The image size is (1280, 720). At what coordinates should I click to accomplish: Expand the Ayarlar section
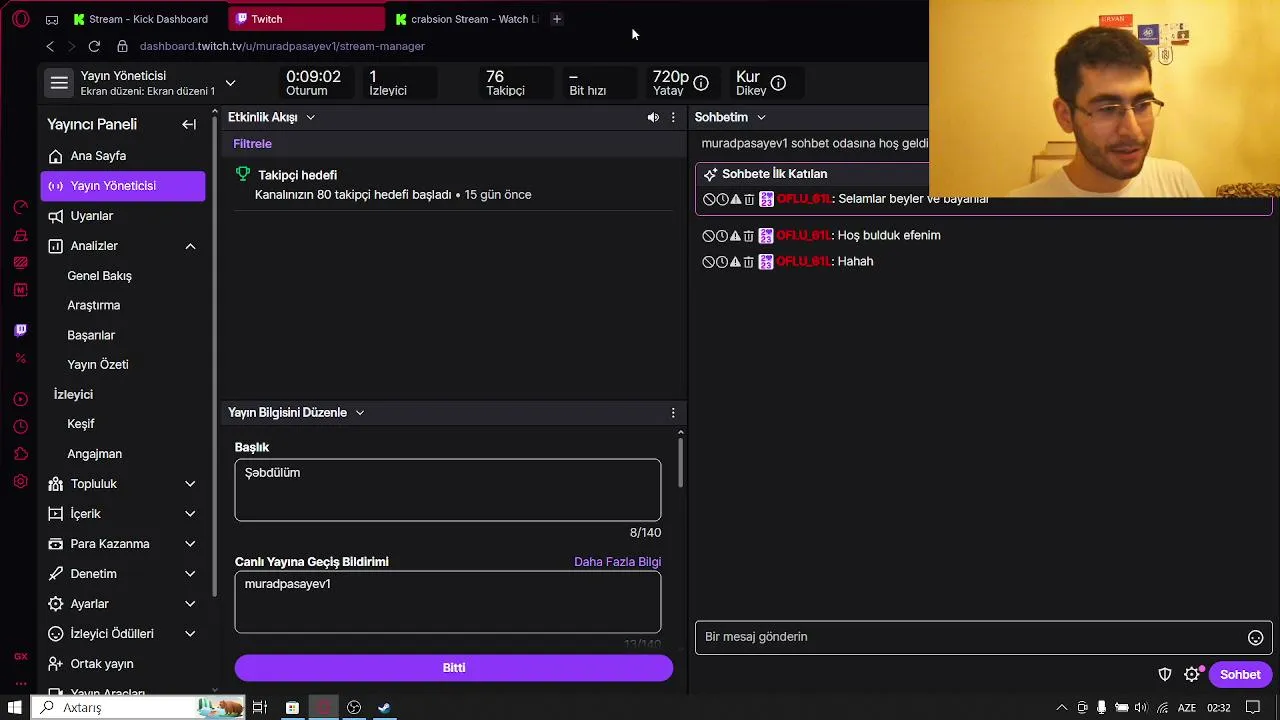(x=190, y=604)
